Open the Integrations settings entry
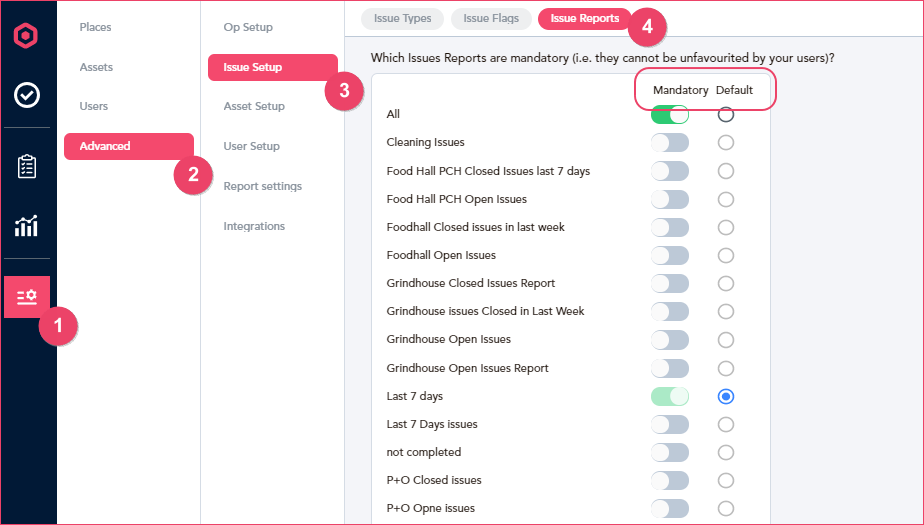 (254, 226)
